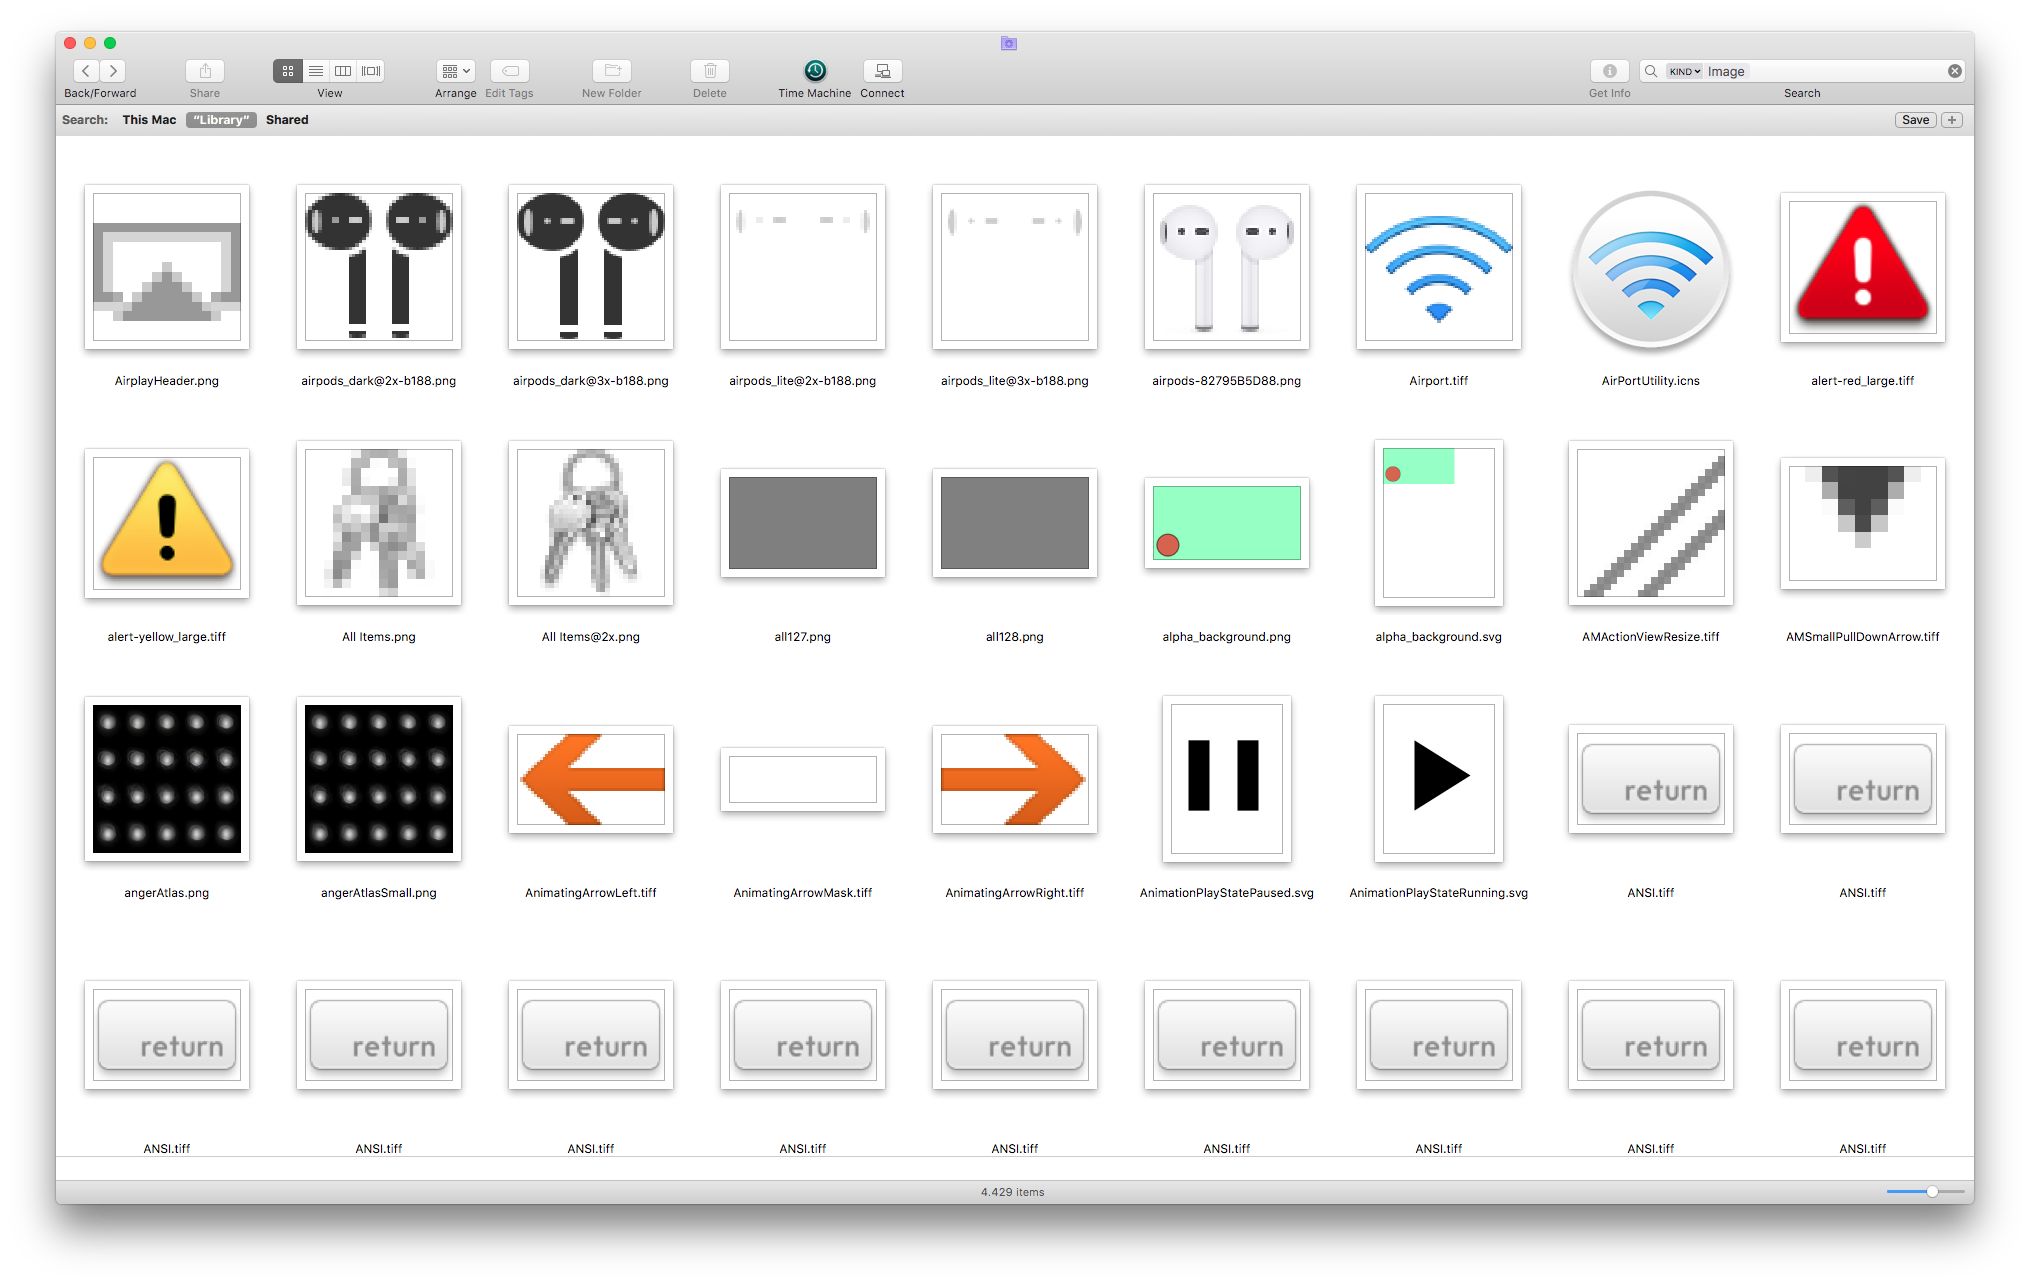The width and height of the screenshot is (2030, 1284).
Task: Select the AnimatingArrowMask.tiff file
Action: pyautogui.click(x=803, y=779)
